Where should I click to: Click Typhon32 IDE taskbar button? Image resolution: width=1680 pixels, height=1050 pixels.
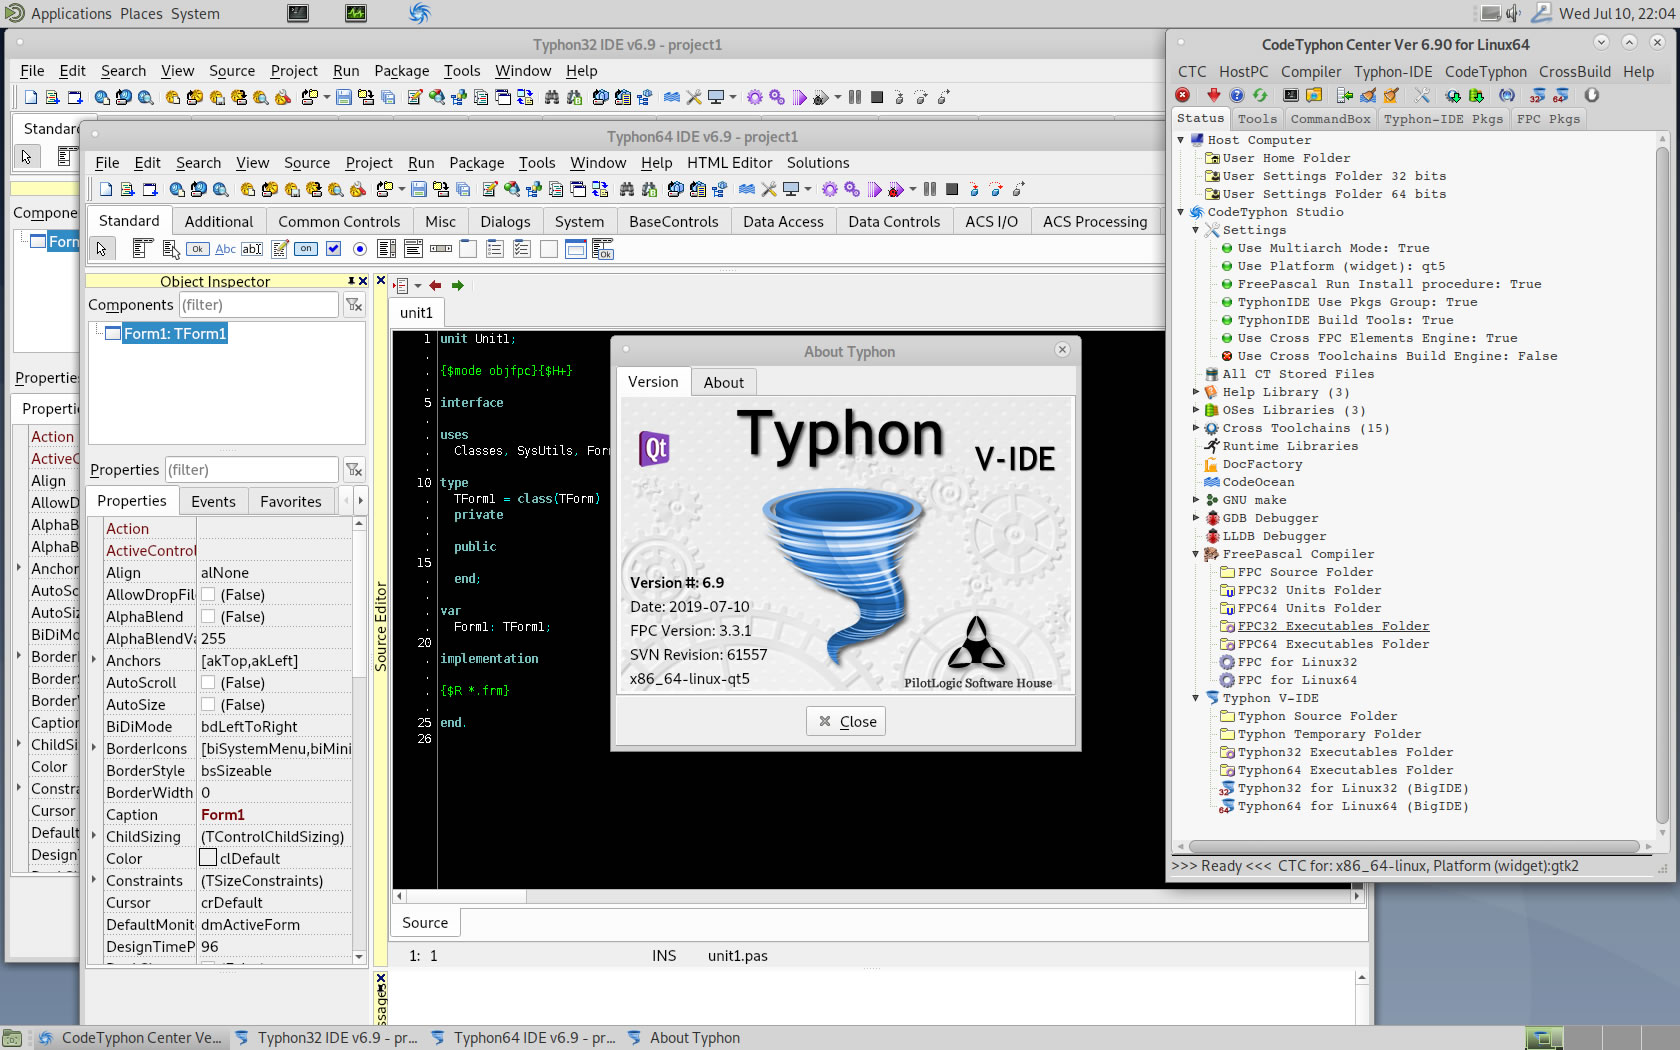tap(328, 1038)
